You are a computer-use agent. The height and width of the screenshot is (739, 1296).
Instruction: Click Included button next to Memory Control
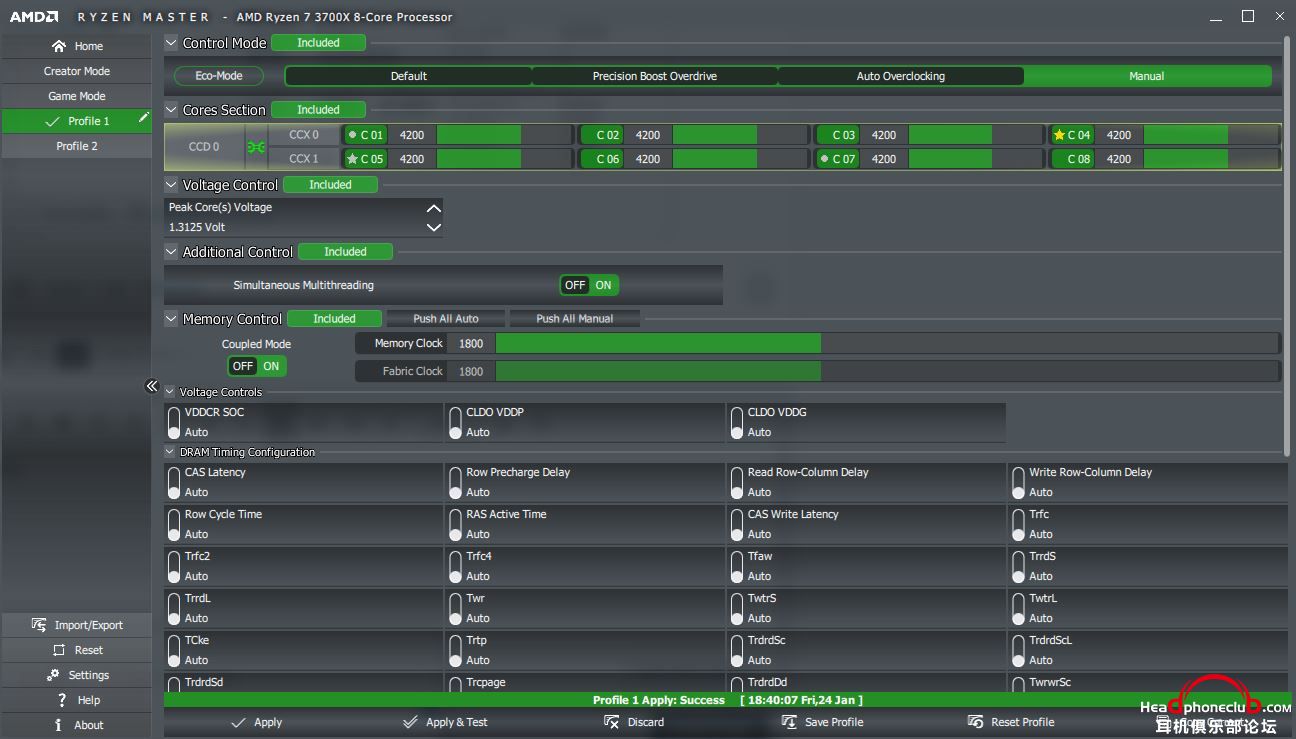[334, 319]
